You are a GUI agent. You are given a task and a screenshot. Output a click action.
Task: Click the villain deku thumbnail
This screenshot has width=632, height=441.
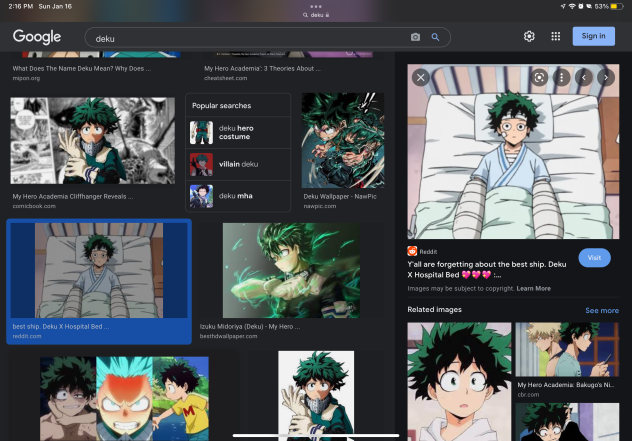click(202, 164)
